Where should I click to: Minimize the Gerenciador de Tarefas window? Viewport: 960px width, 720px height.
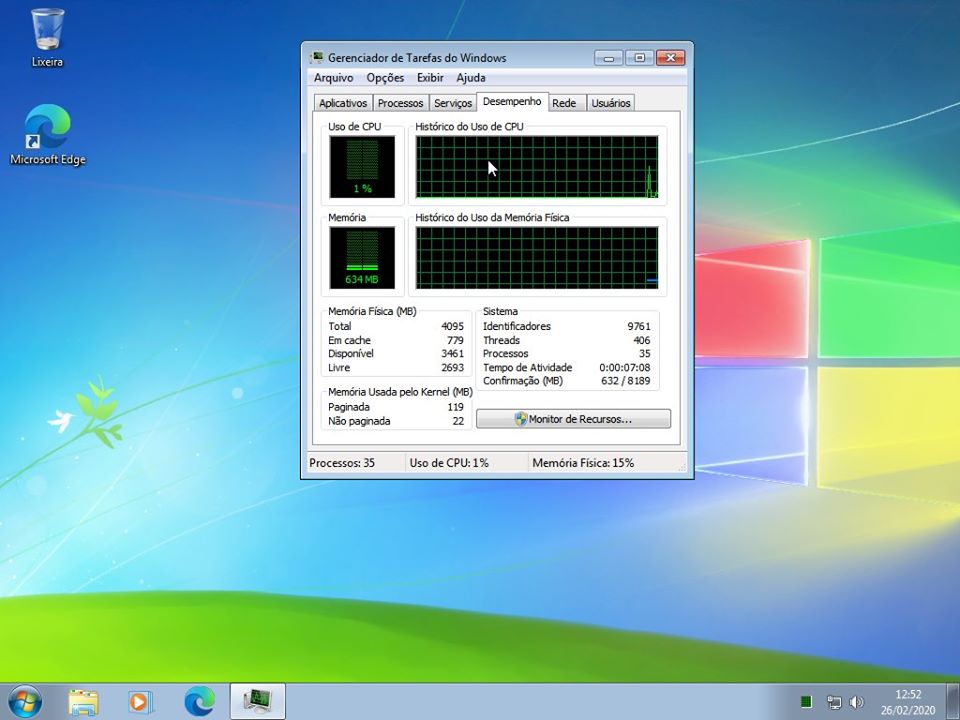(x=609, y=58)
